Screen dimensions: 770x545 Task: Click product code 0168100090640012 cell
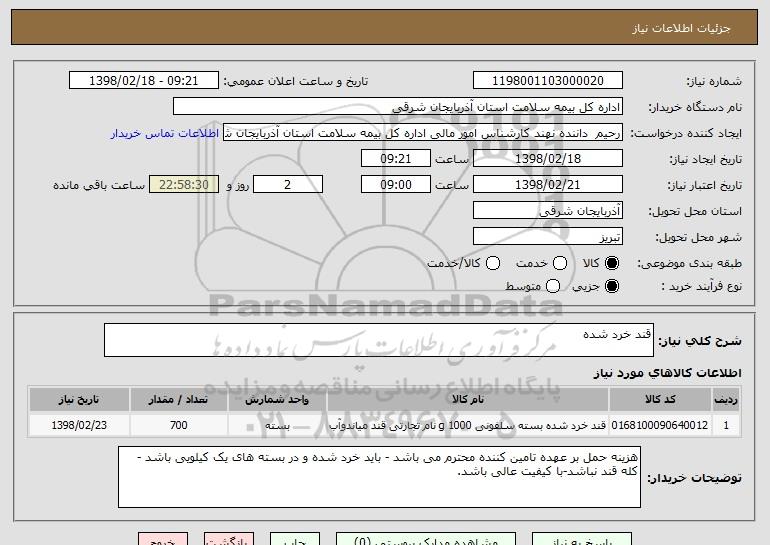660,425
